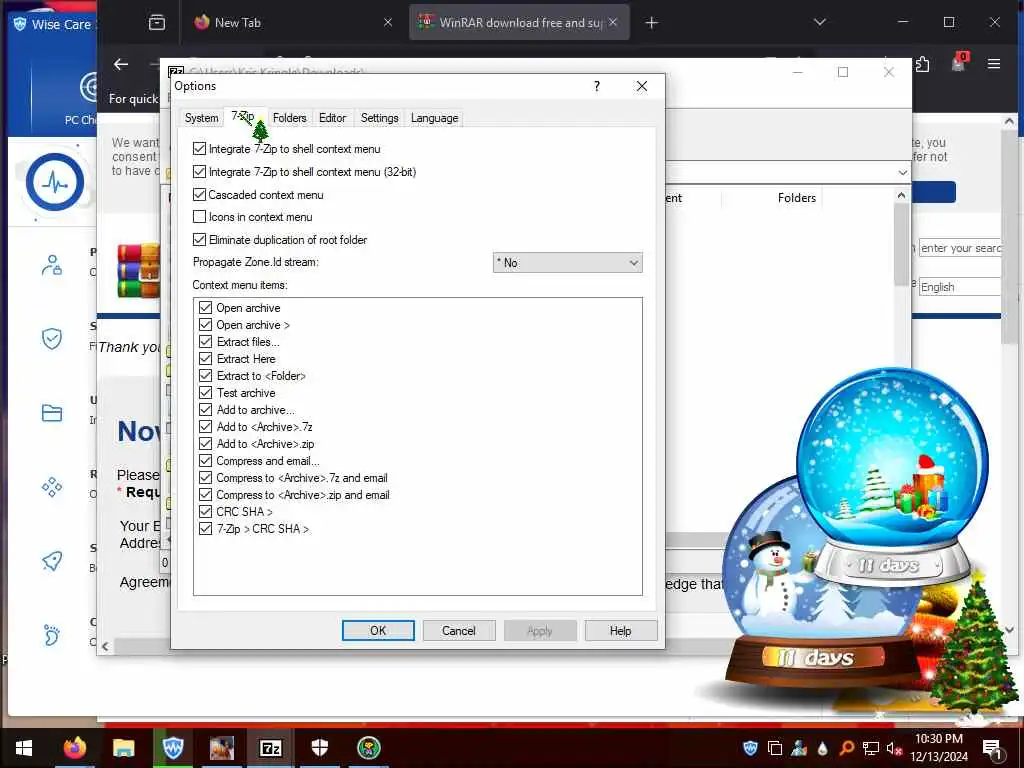Click the search field on WinRAR page
1024x768 pixels.
tap(959, 248)
